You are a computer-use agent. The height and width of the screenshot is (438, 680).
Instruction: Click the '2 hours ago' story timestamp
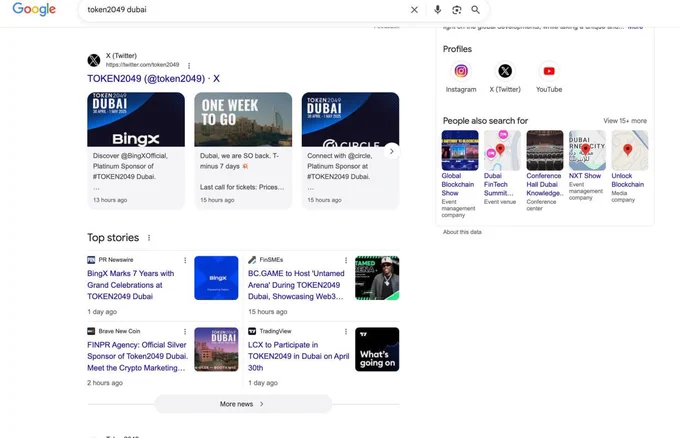(x=105, y=383)
